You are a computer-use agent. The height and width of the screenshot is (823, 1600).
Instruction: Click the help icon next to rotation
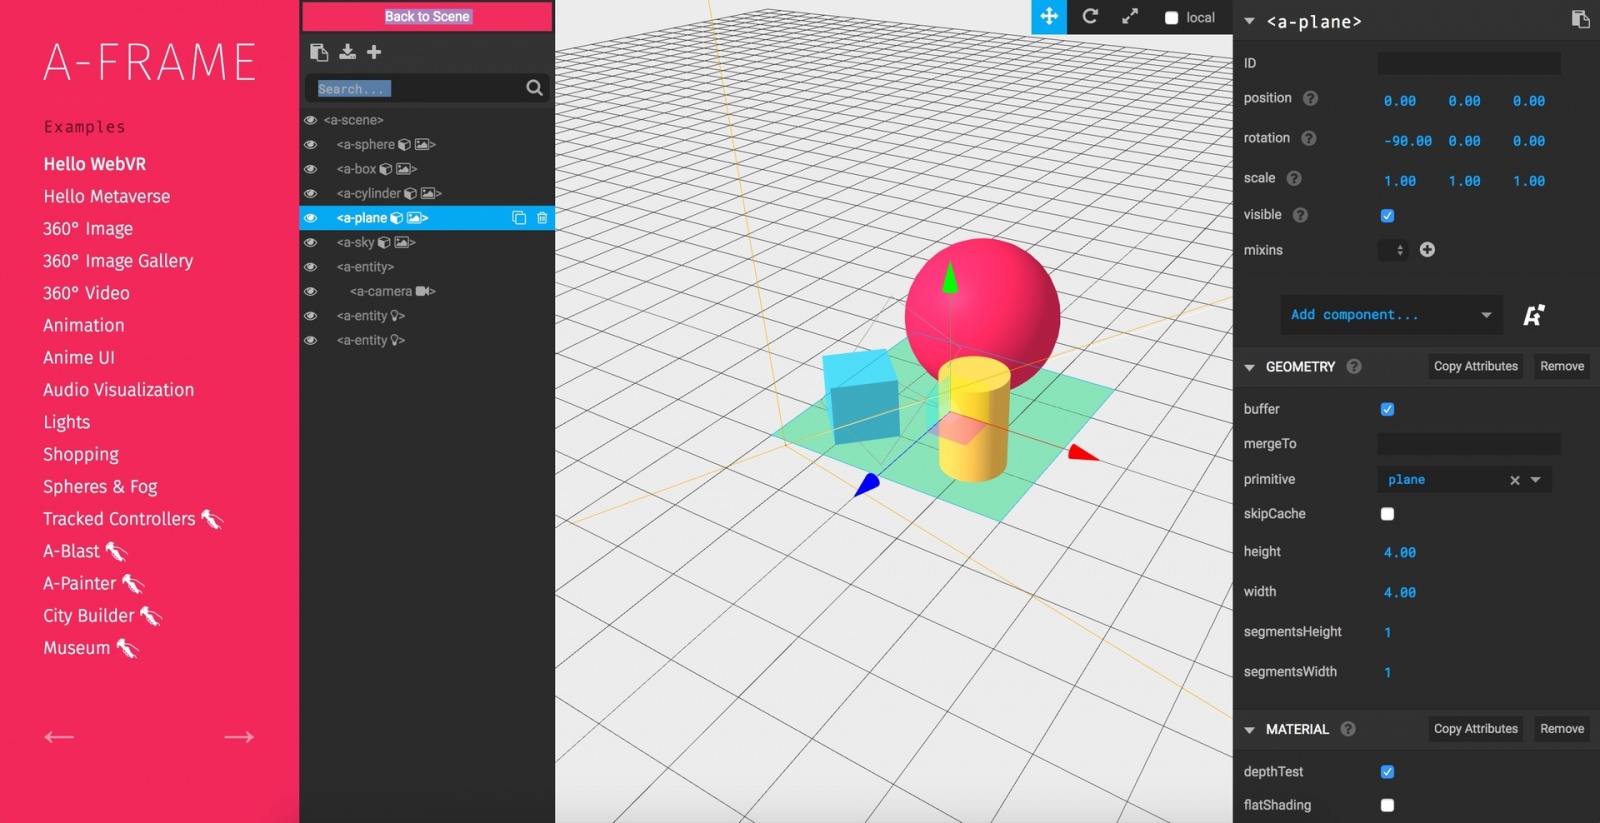point(1308,138)
